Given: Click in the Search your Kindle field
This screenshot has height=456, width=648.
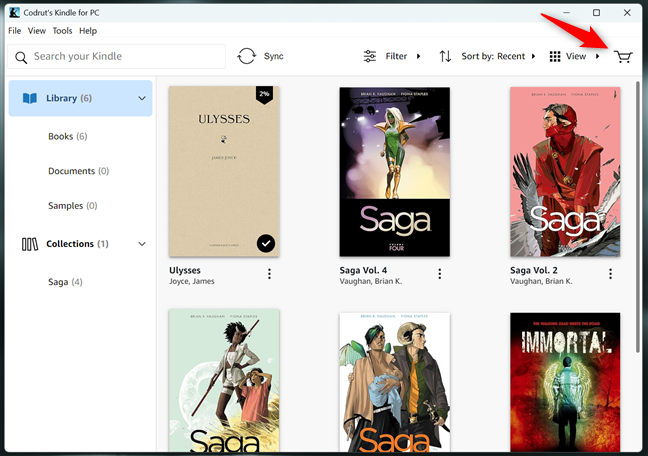Looking at the screenshot, I should coord(117,57).
